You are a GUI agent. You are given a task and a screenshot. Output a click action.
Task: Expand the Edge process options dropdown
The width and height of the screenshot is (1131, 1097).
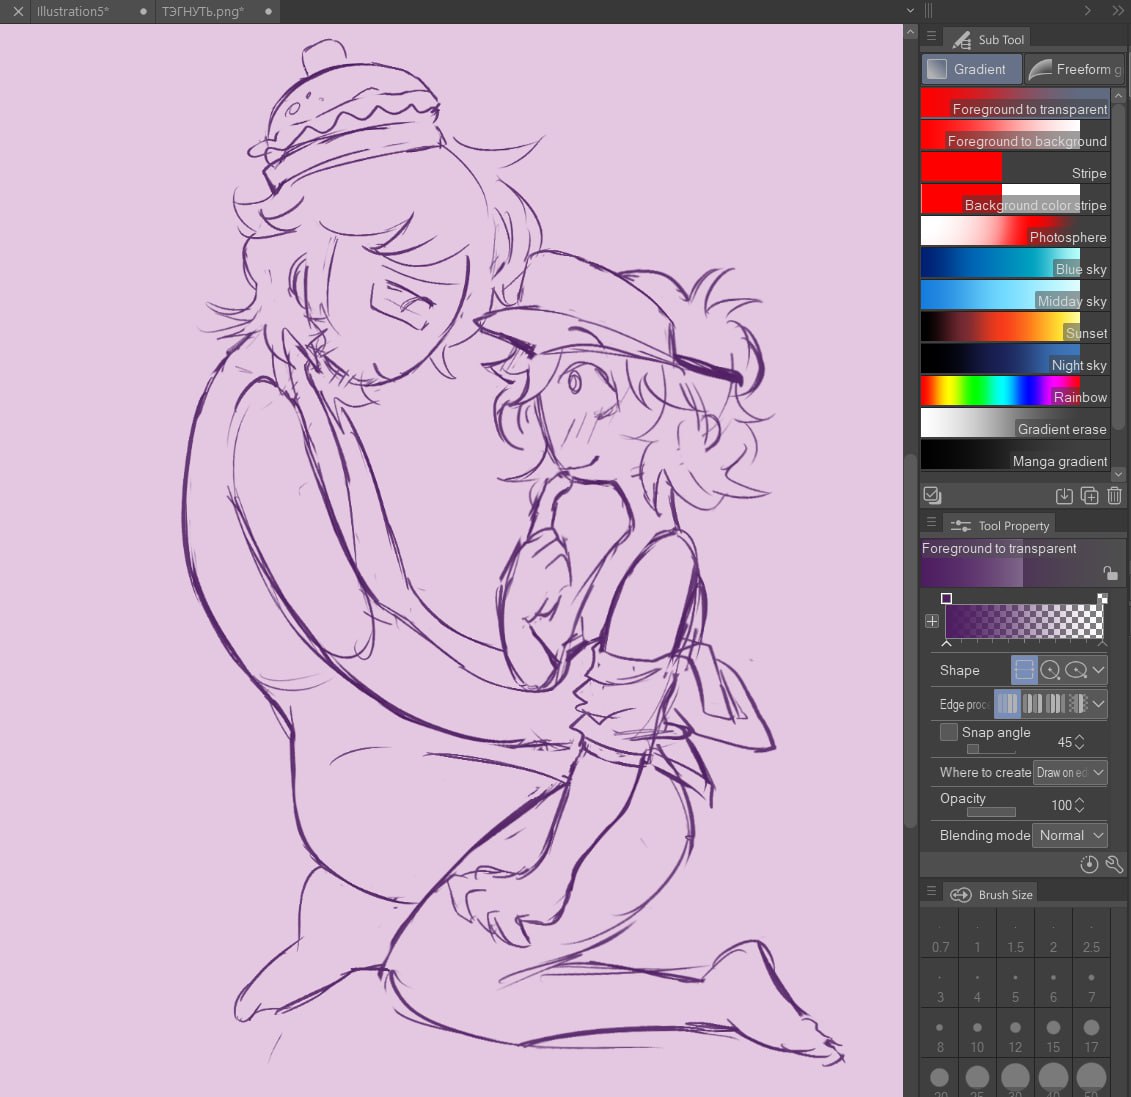(1098, 704)
